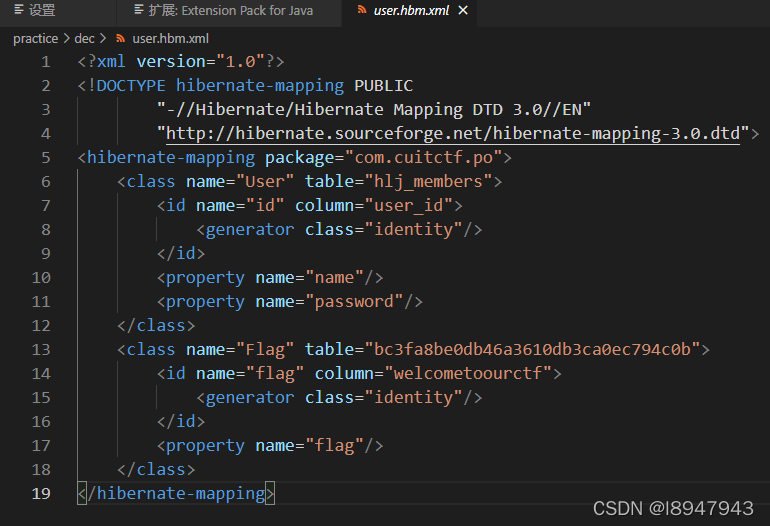Select the user.hbm.xml editor tab
The image size is (770, 526).
tap(411, 10)
